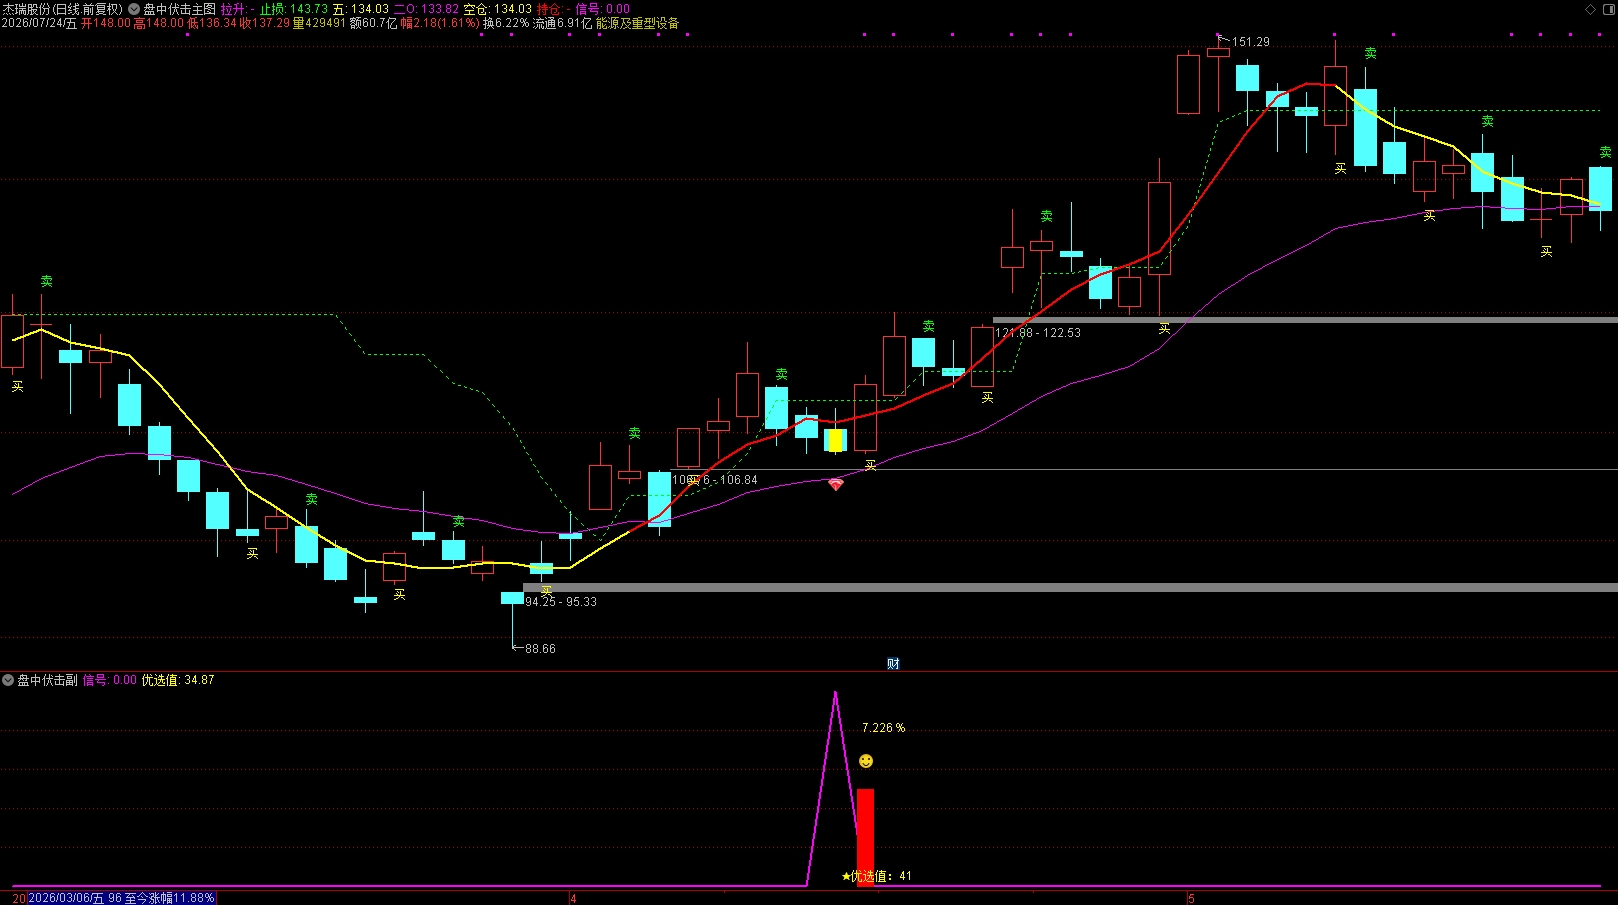Image resolution: width=1618 pixels, height=905 pixels.
Task: Click the 151.29 high price label
Action: click(x=1251, y=42)
